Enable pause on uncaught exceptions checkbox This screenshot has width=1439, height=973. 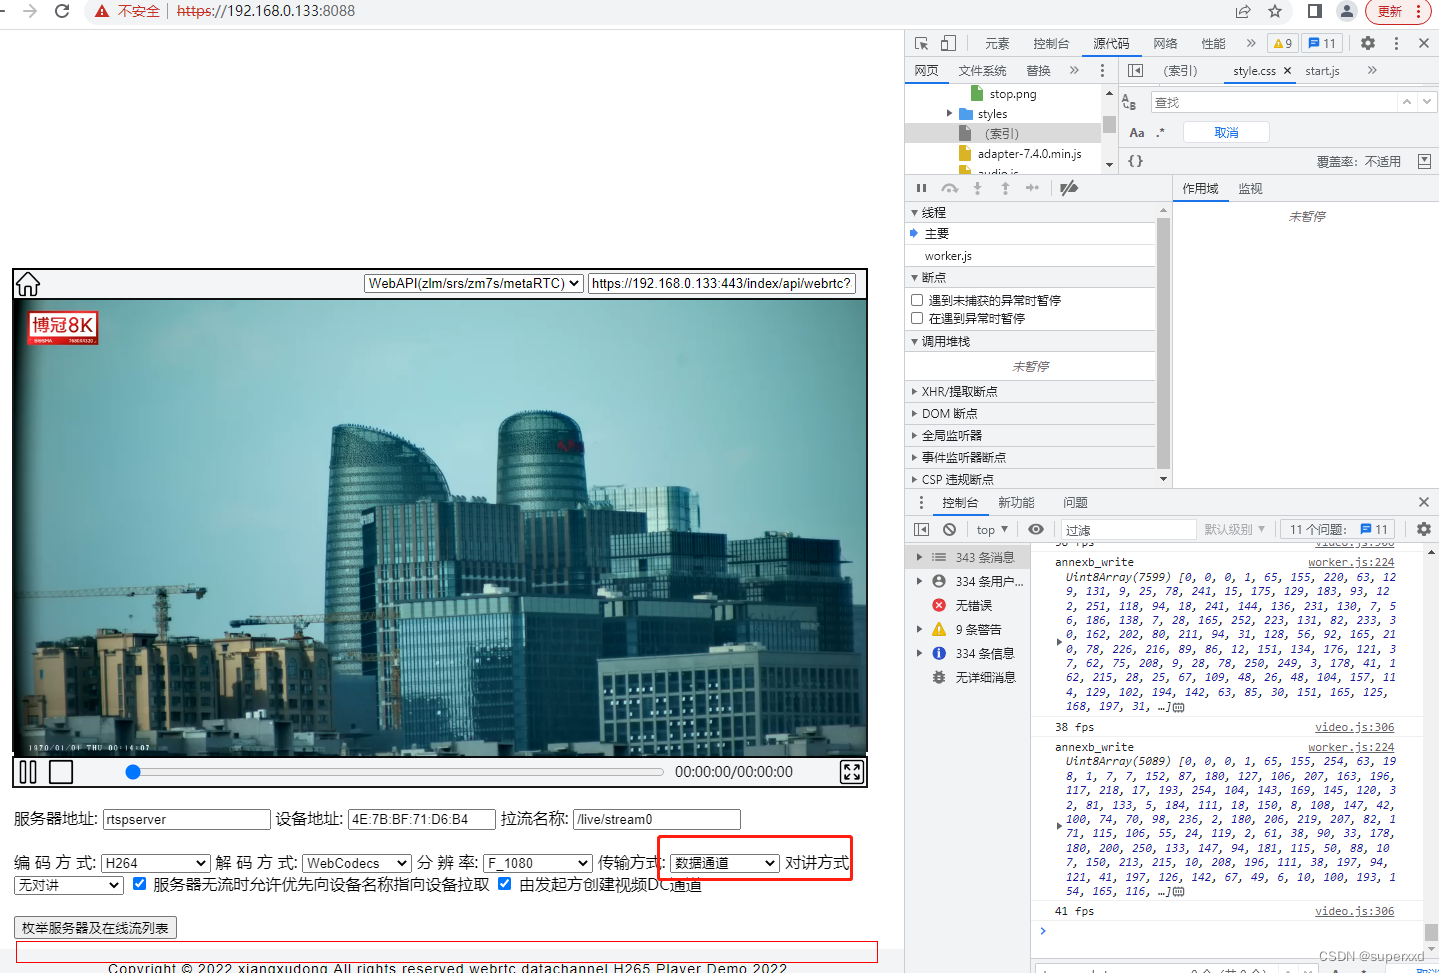917,300
